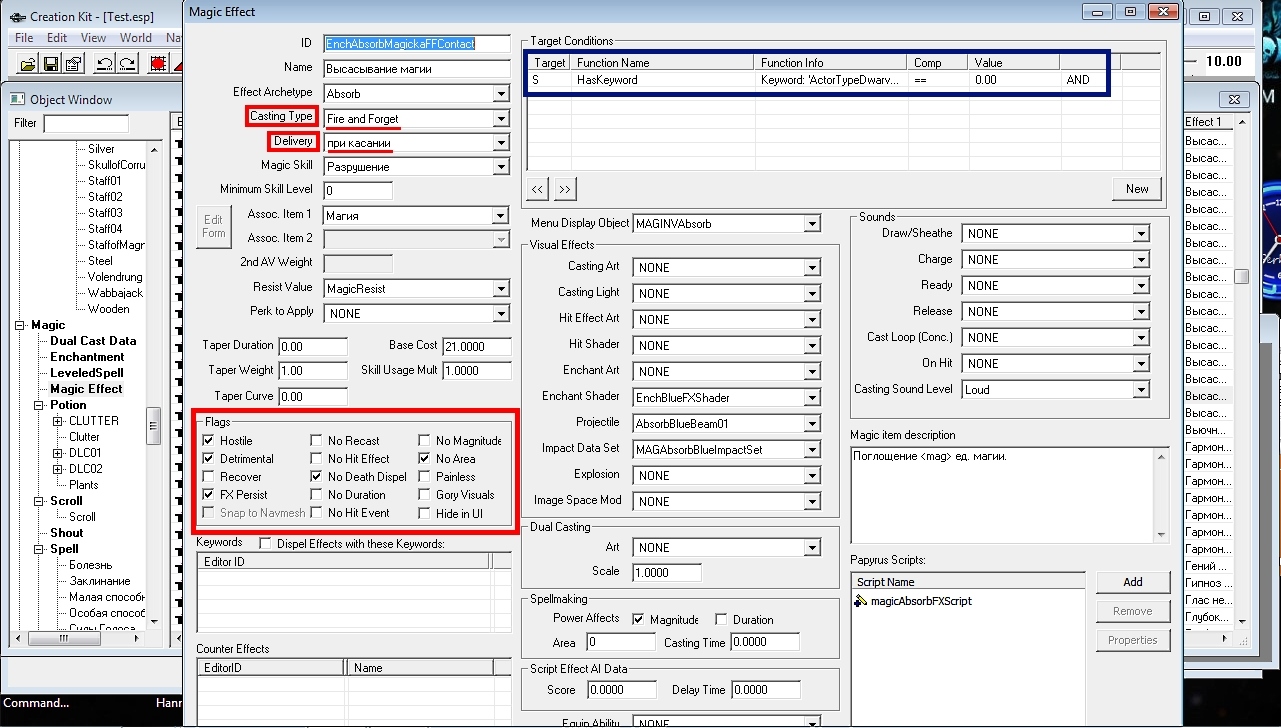1281x728 pixels.
Task: Uncheck the Hostile flag
Action: tap(208, 441)
